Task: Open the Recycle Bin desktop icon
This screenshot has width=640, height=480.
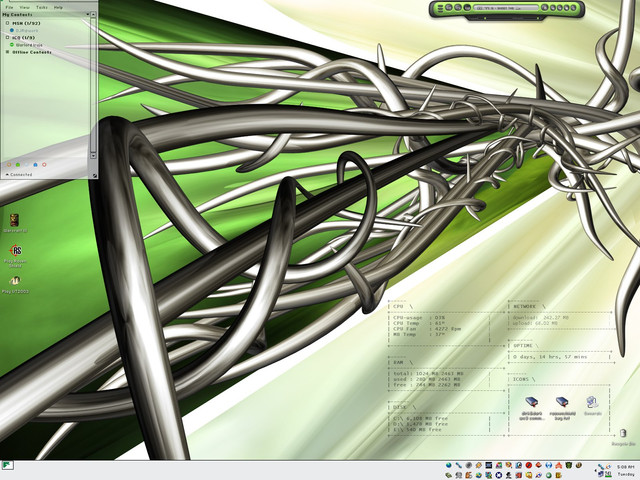Action: click(x=623, y=437)
